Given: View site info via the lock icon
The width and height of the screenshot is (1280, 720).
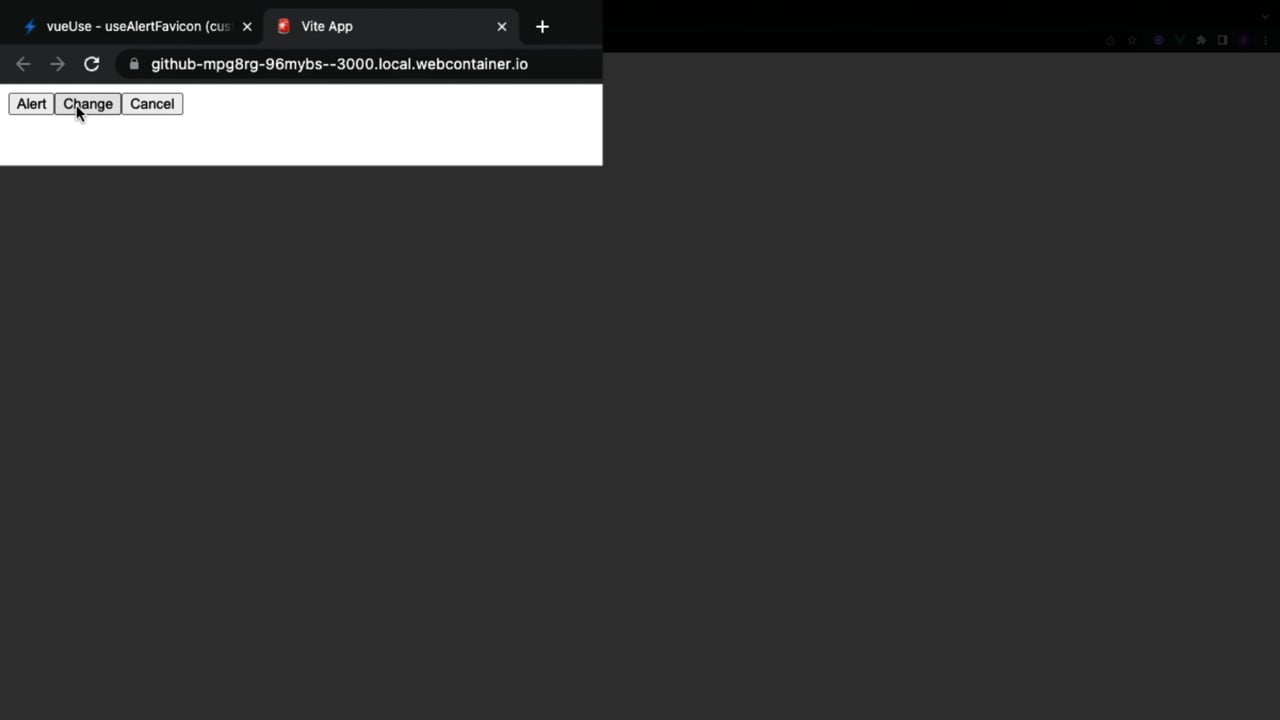Looking at the screenshot, I should coord(134,64).
